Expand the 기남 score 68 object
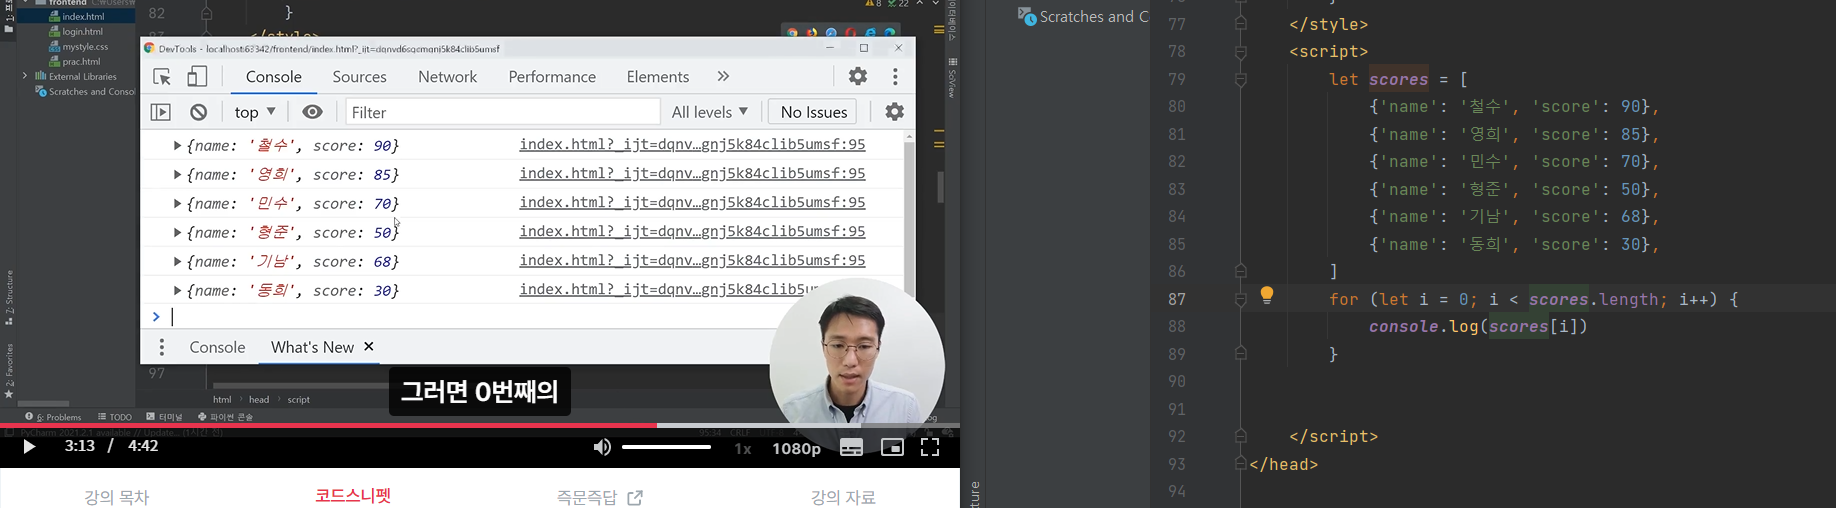The height and width of the screenshot is (508, 1836). pyautogui.click(x=177, y=262)
